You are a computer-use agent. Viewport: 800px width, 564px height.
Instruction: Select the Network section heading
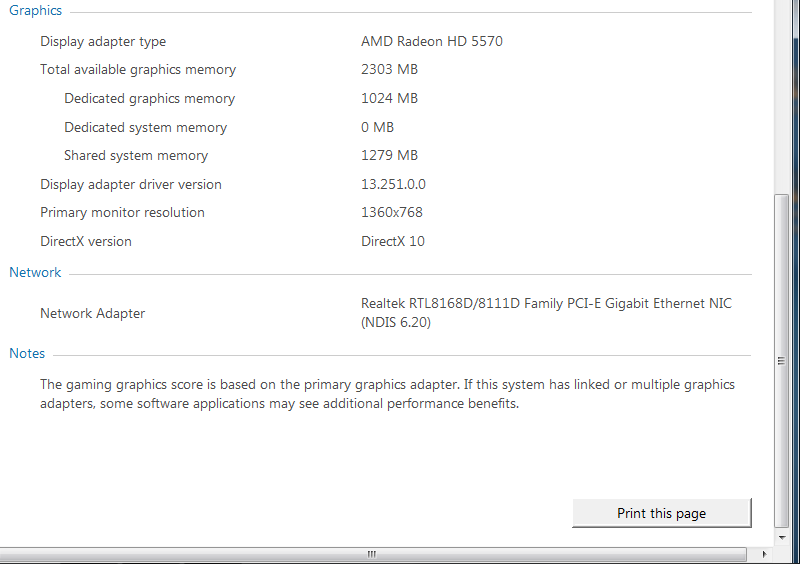pyautogui.click(x=35, y=273)
